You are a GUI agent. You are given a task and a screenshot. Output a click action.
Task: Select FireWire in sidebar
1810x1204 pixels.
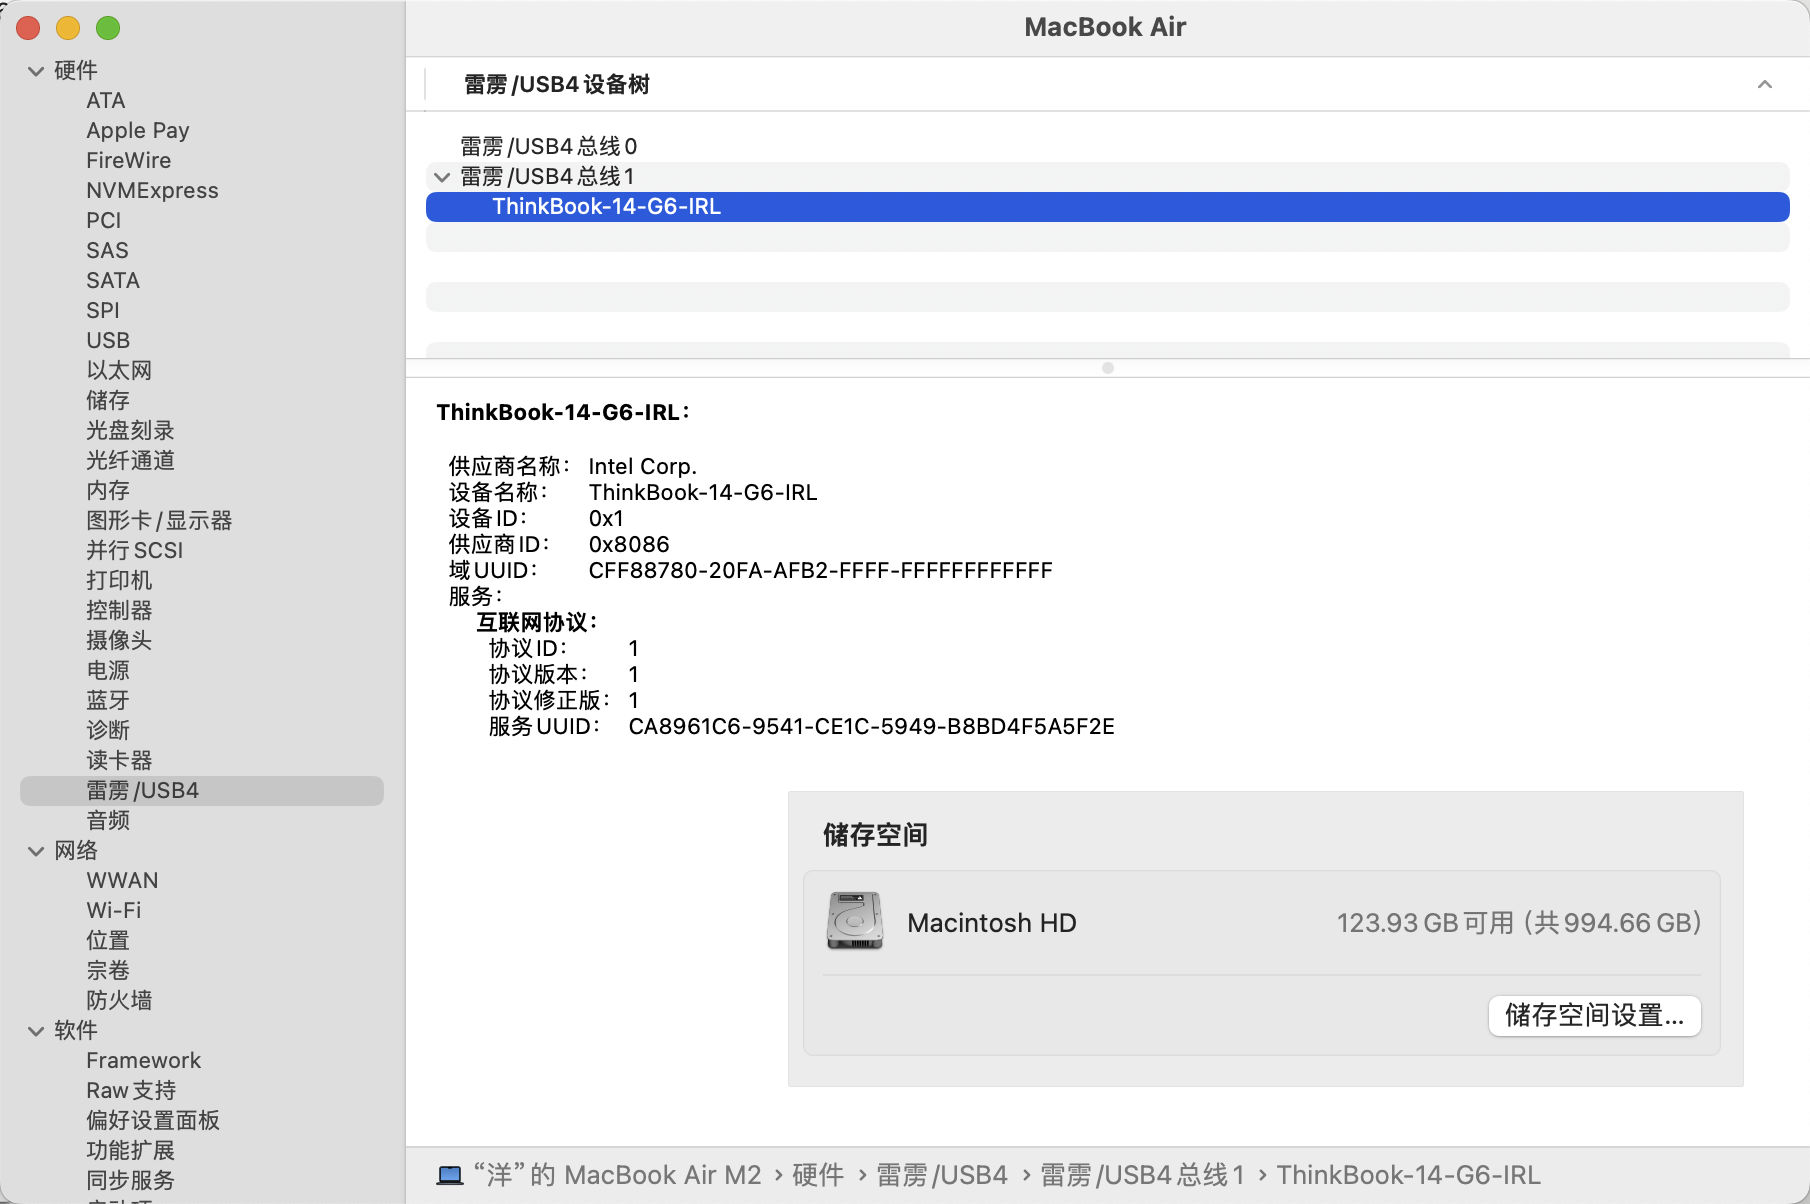(x=128, y=161)
